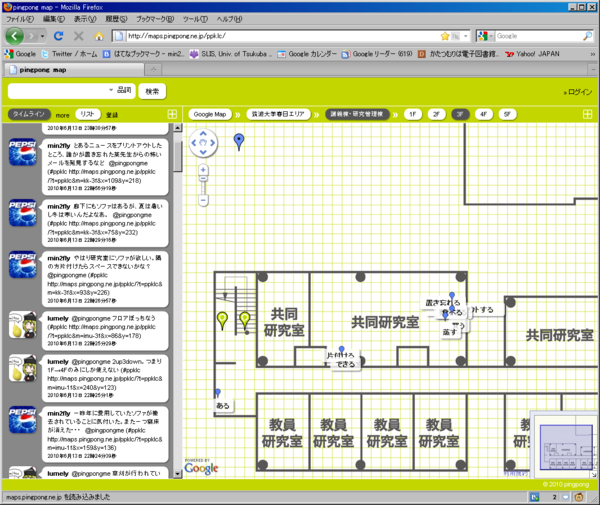Viewport: 600px width, 505px height.
Task: Click the 筑波大学春日エリア breadcrumb button
Action: tap(278, 114)
